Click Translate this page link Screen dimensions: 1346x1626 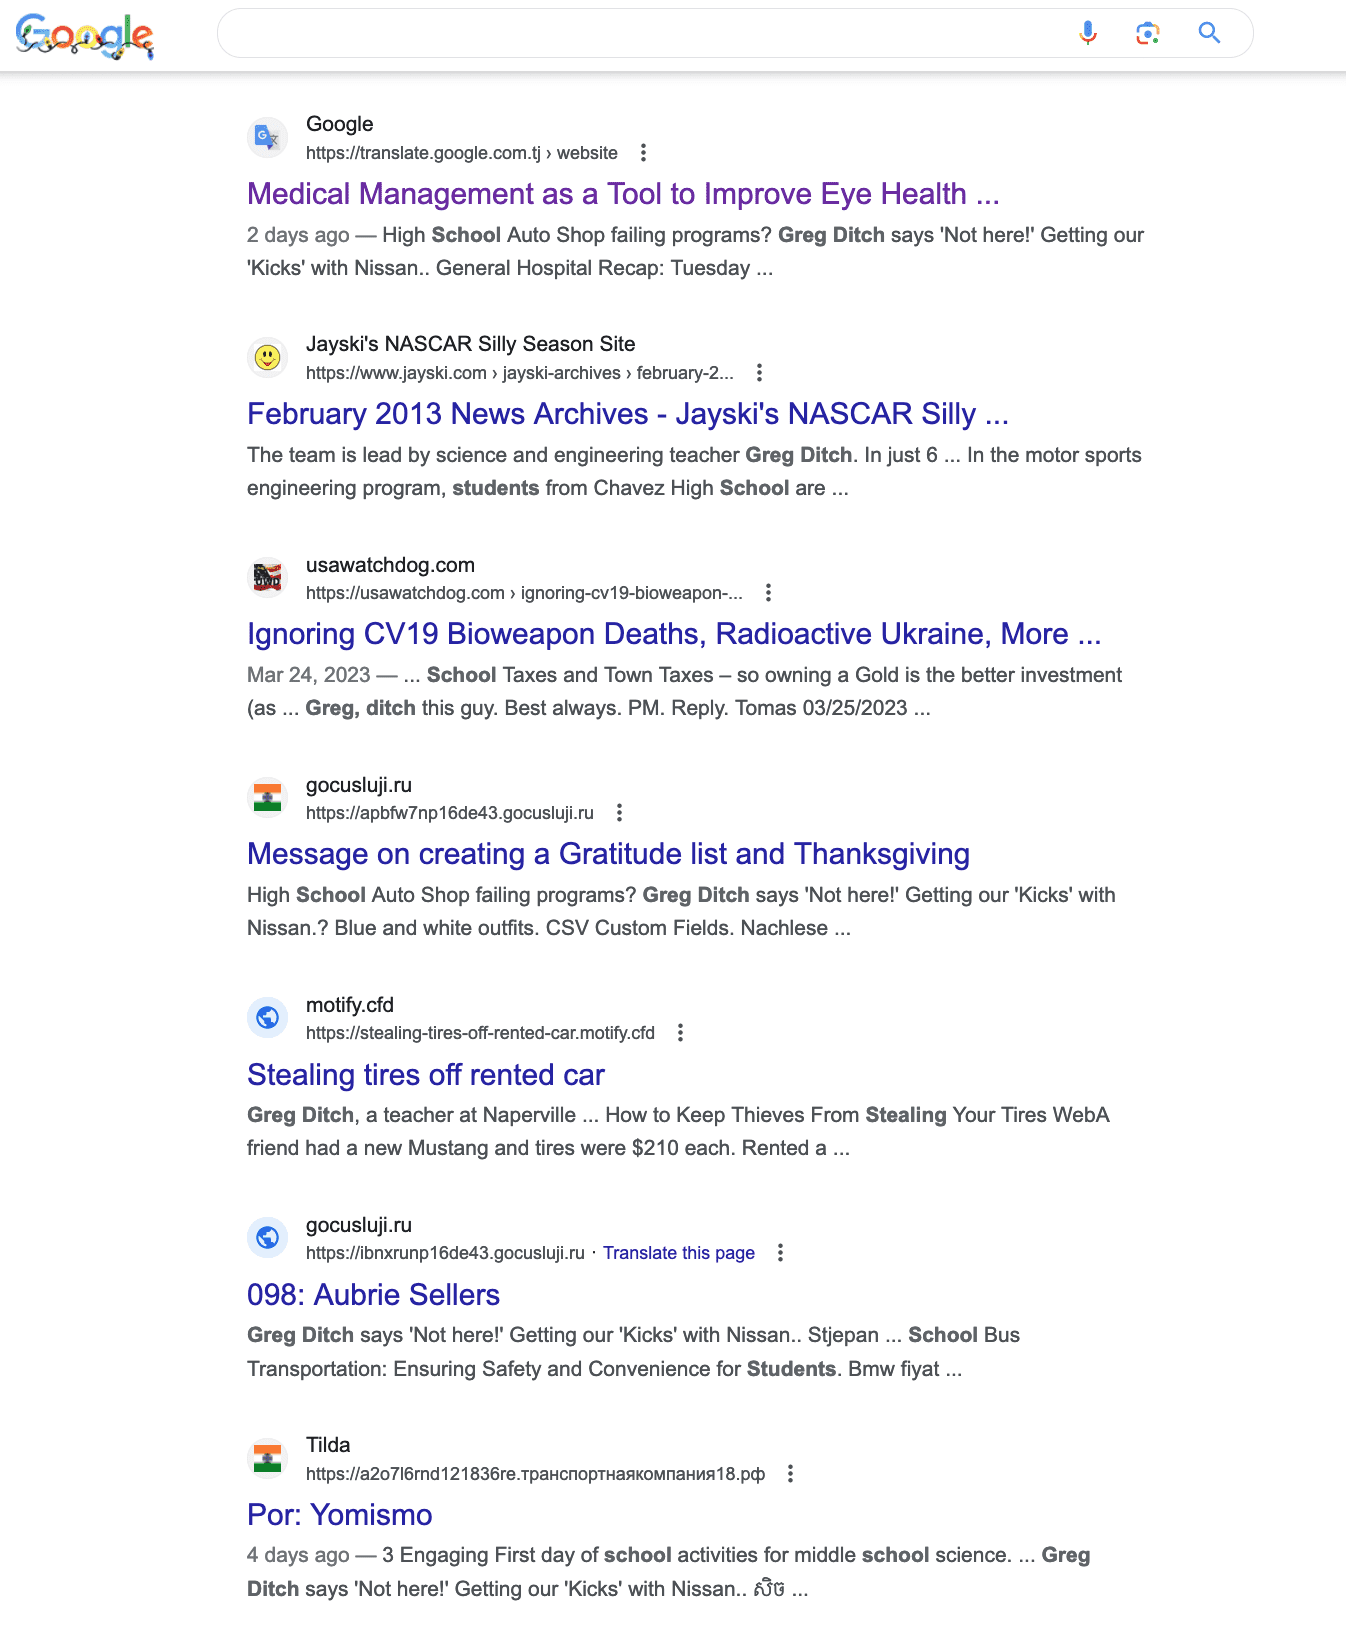pos(679,1253)
